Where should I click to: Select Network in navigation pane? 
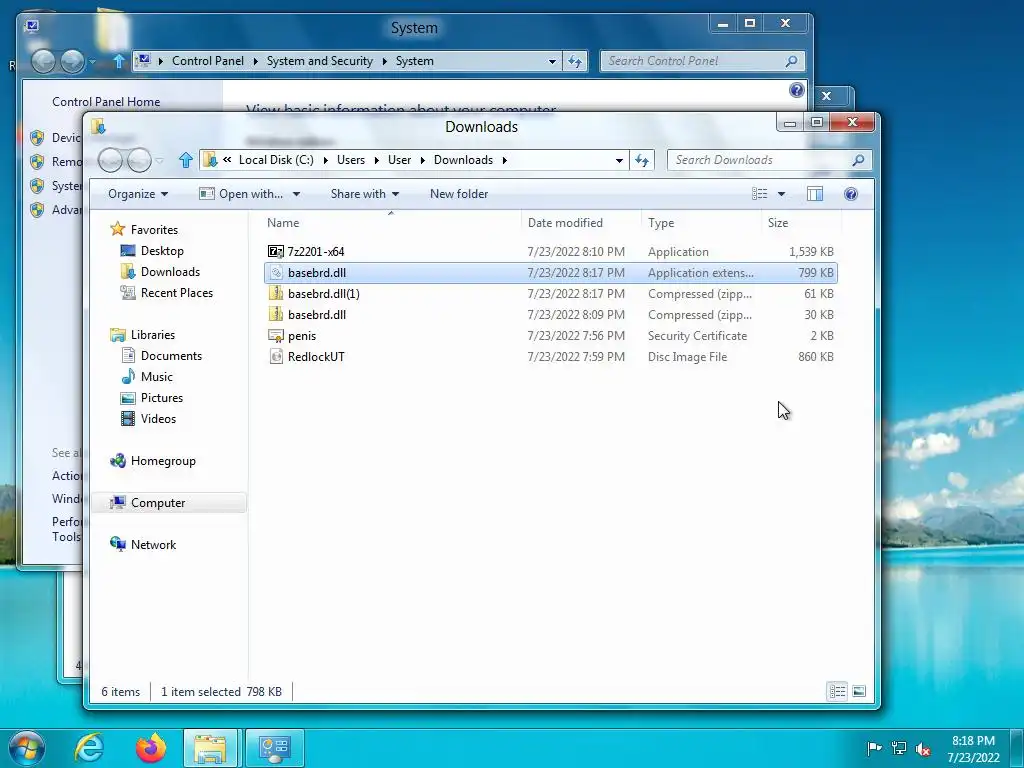[153, 545]
